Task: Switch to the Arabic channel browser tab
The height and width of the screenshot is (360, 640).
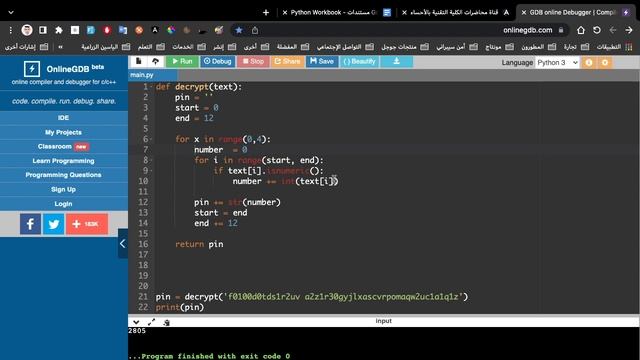Action: (455, 12)
